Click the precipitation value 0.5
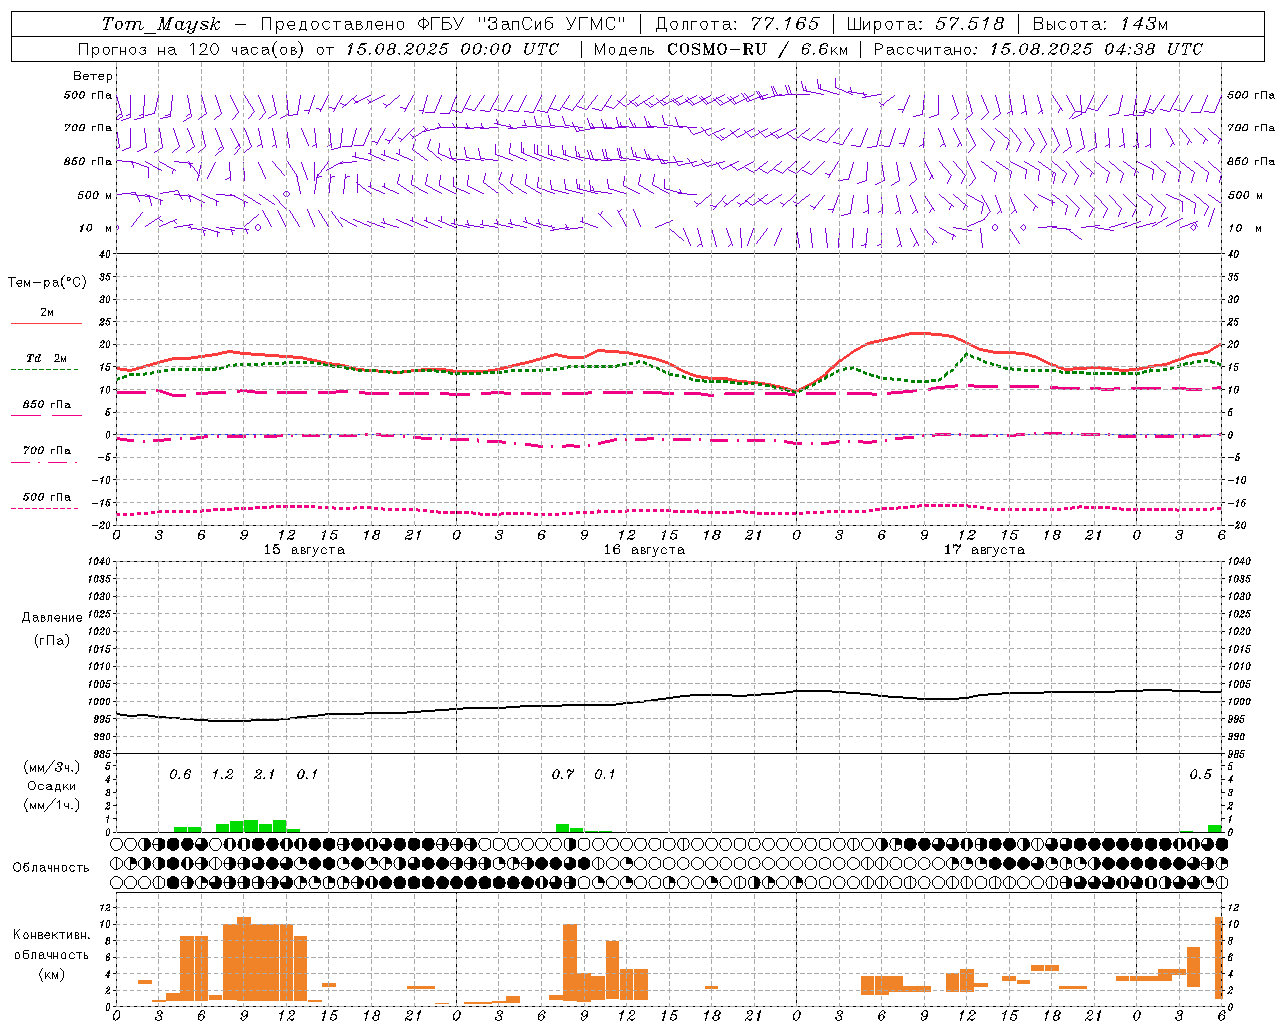 [1200, 774]
